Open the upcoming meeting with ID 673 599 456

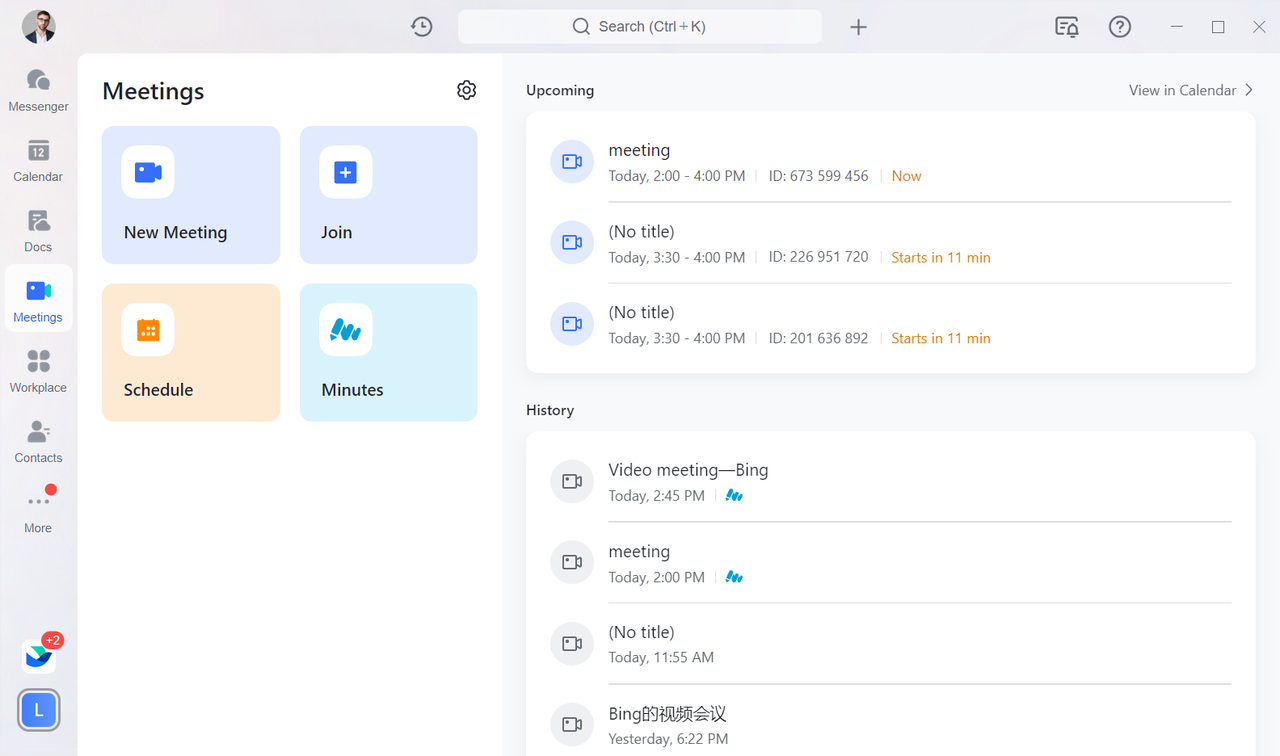tap(890, 162)
